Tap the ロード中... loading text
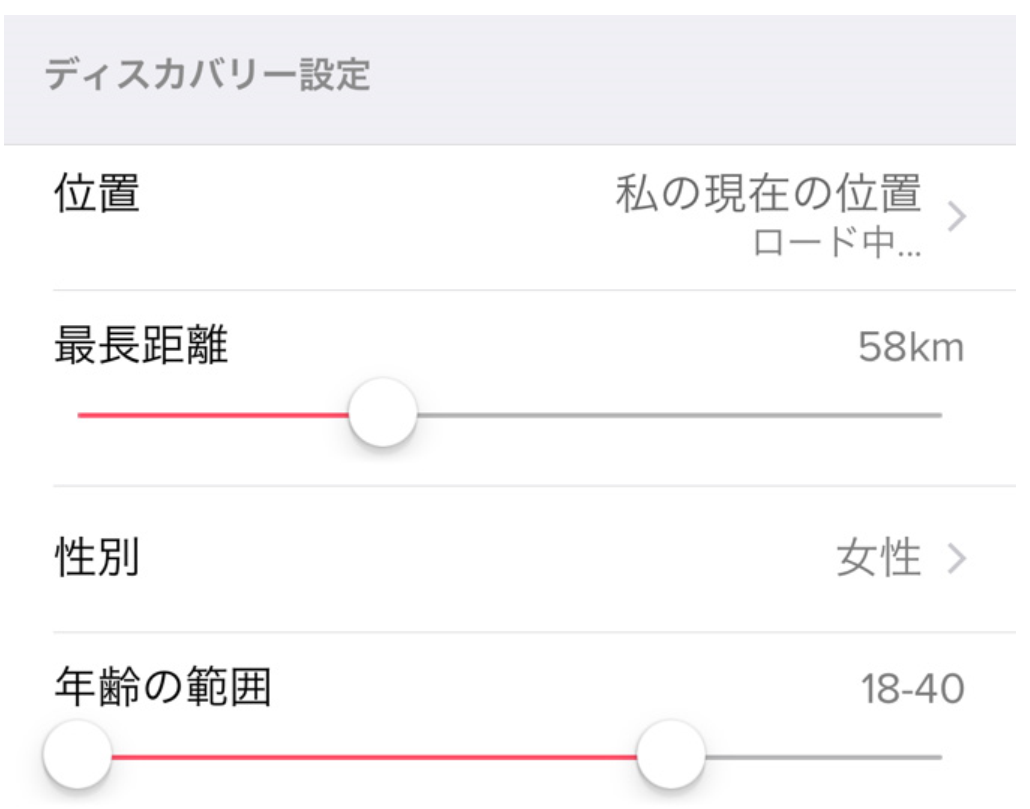The width and height of the screenshot is (1030, 809). (836, 245)
